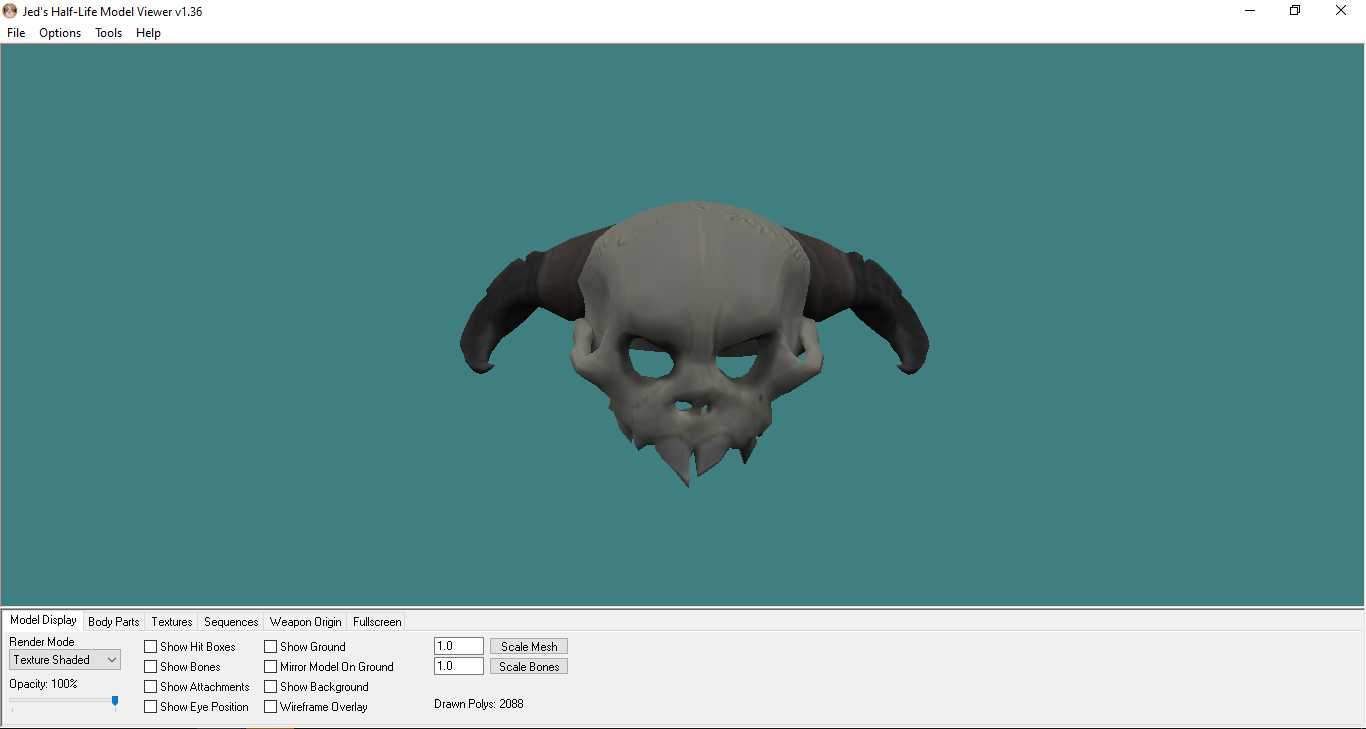Viewport: 1366px width, 729px height.
Task: Click the Scale Bones value input field
Action: pyautogui.click(x=459, y=666)
